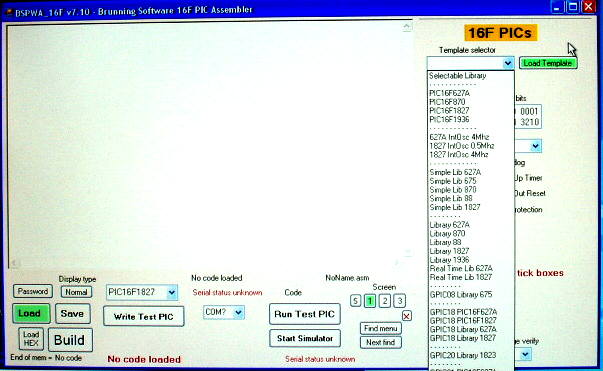The width and height of the screenshot is (603, 371).
Task: Select screen 1 button
Action: pos(370,301)
